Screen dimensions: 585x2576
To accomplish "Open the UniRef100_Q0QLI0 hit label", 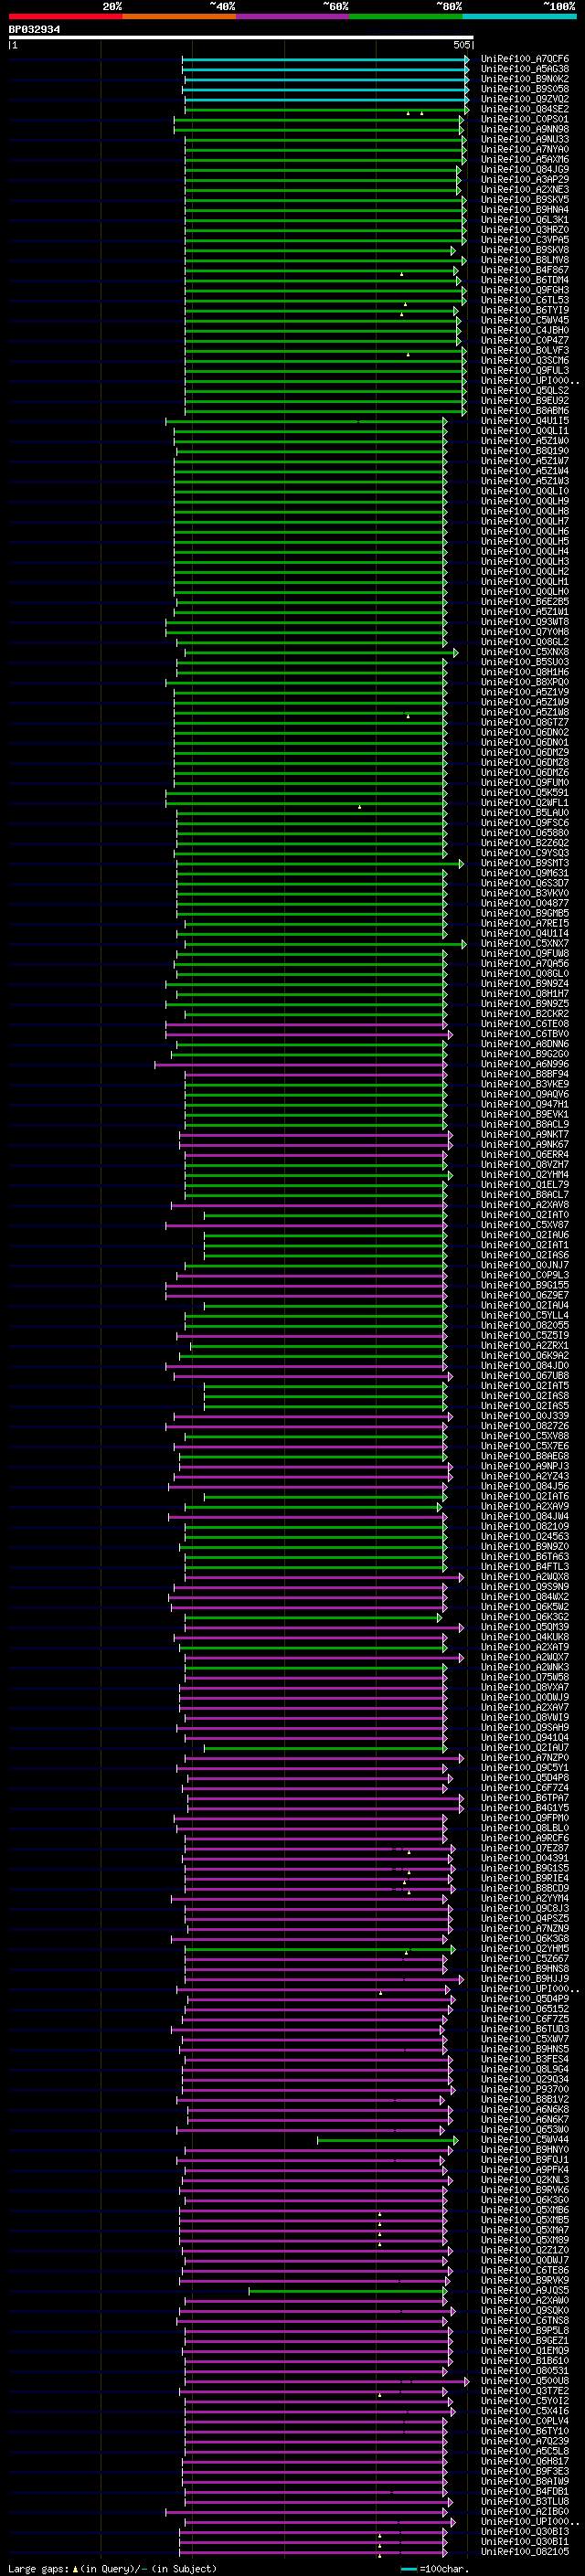I will click(x=525, y=491).
